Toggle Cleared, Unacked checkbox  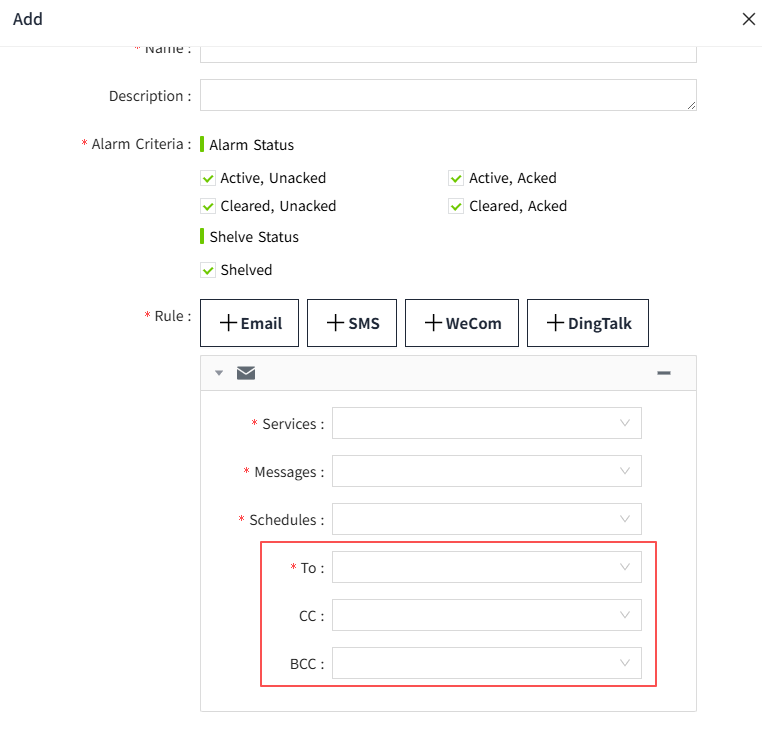pyautogui.click(x=208, y=206)
